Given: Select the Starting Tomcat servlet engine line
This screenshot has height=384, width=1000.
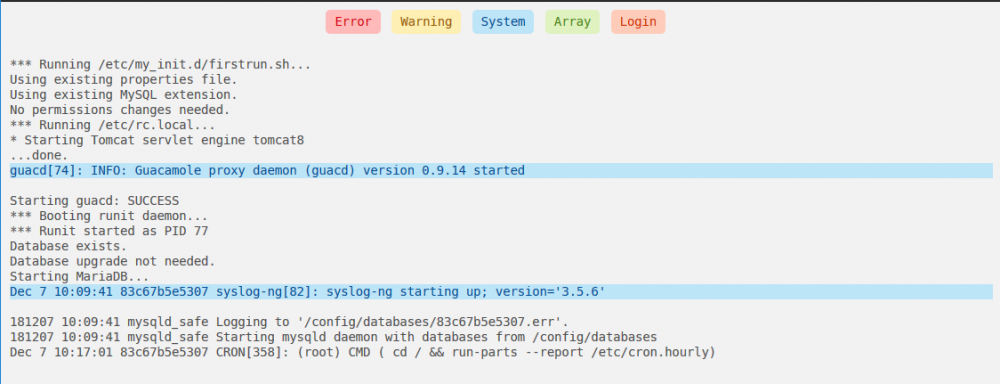Looking at the screenshot, I should pyautogui.click(x=157, y=140).
